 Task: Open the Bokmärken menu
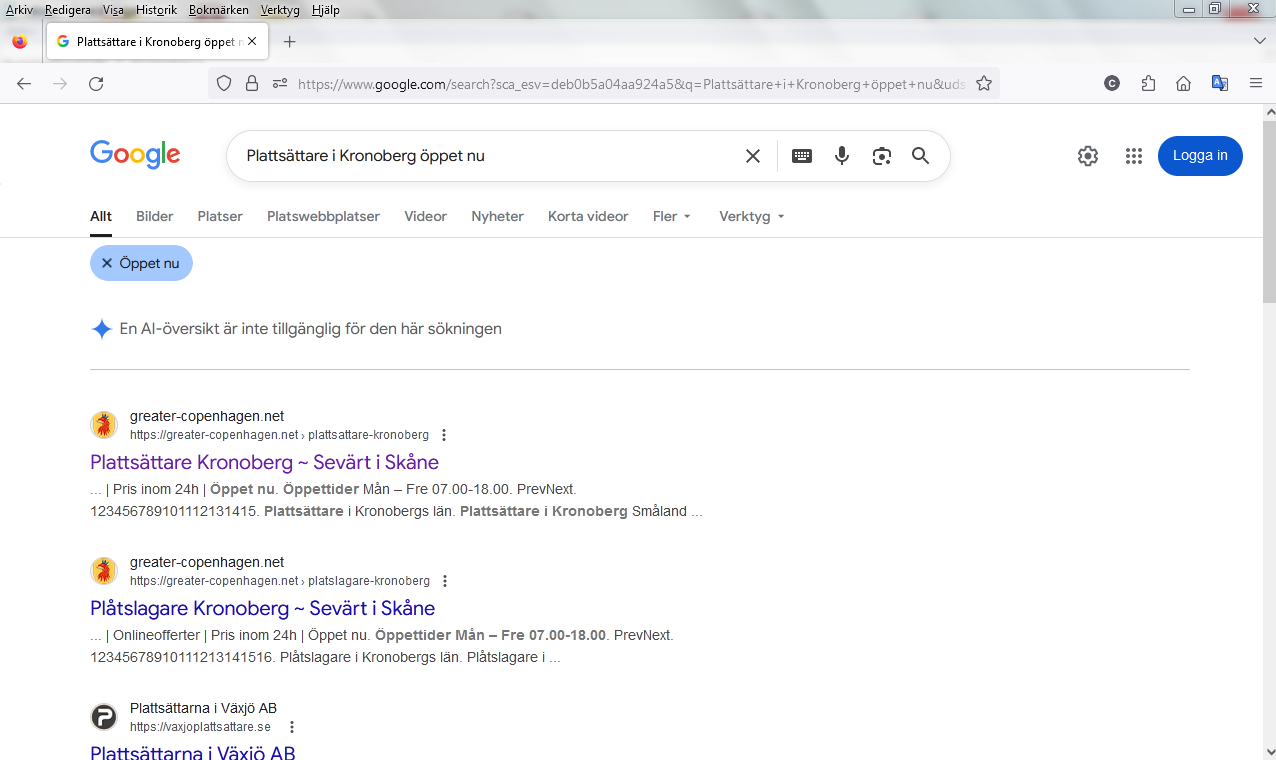[217, 10]
